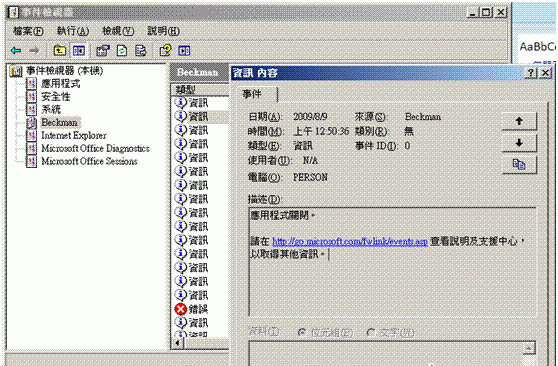
Task: Click the 類型 column header
Action: (x=200, y=90)
